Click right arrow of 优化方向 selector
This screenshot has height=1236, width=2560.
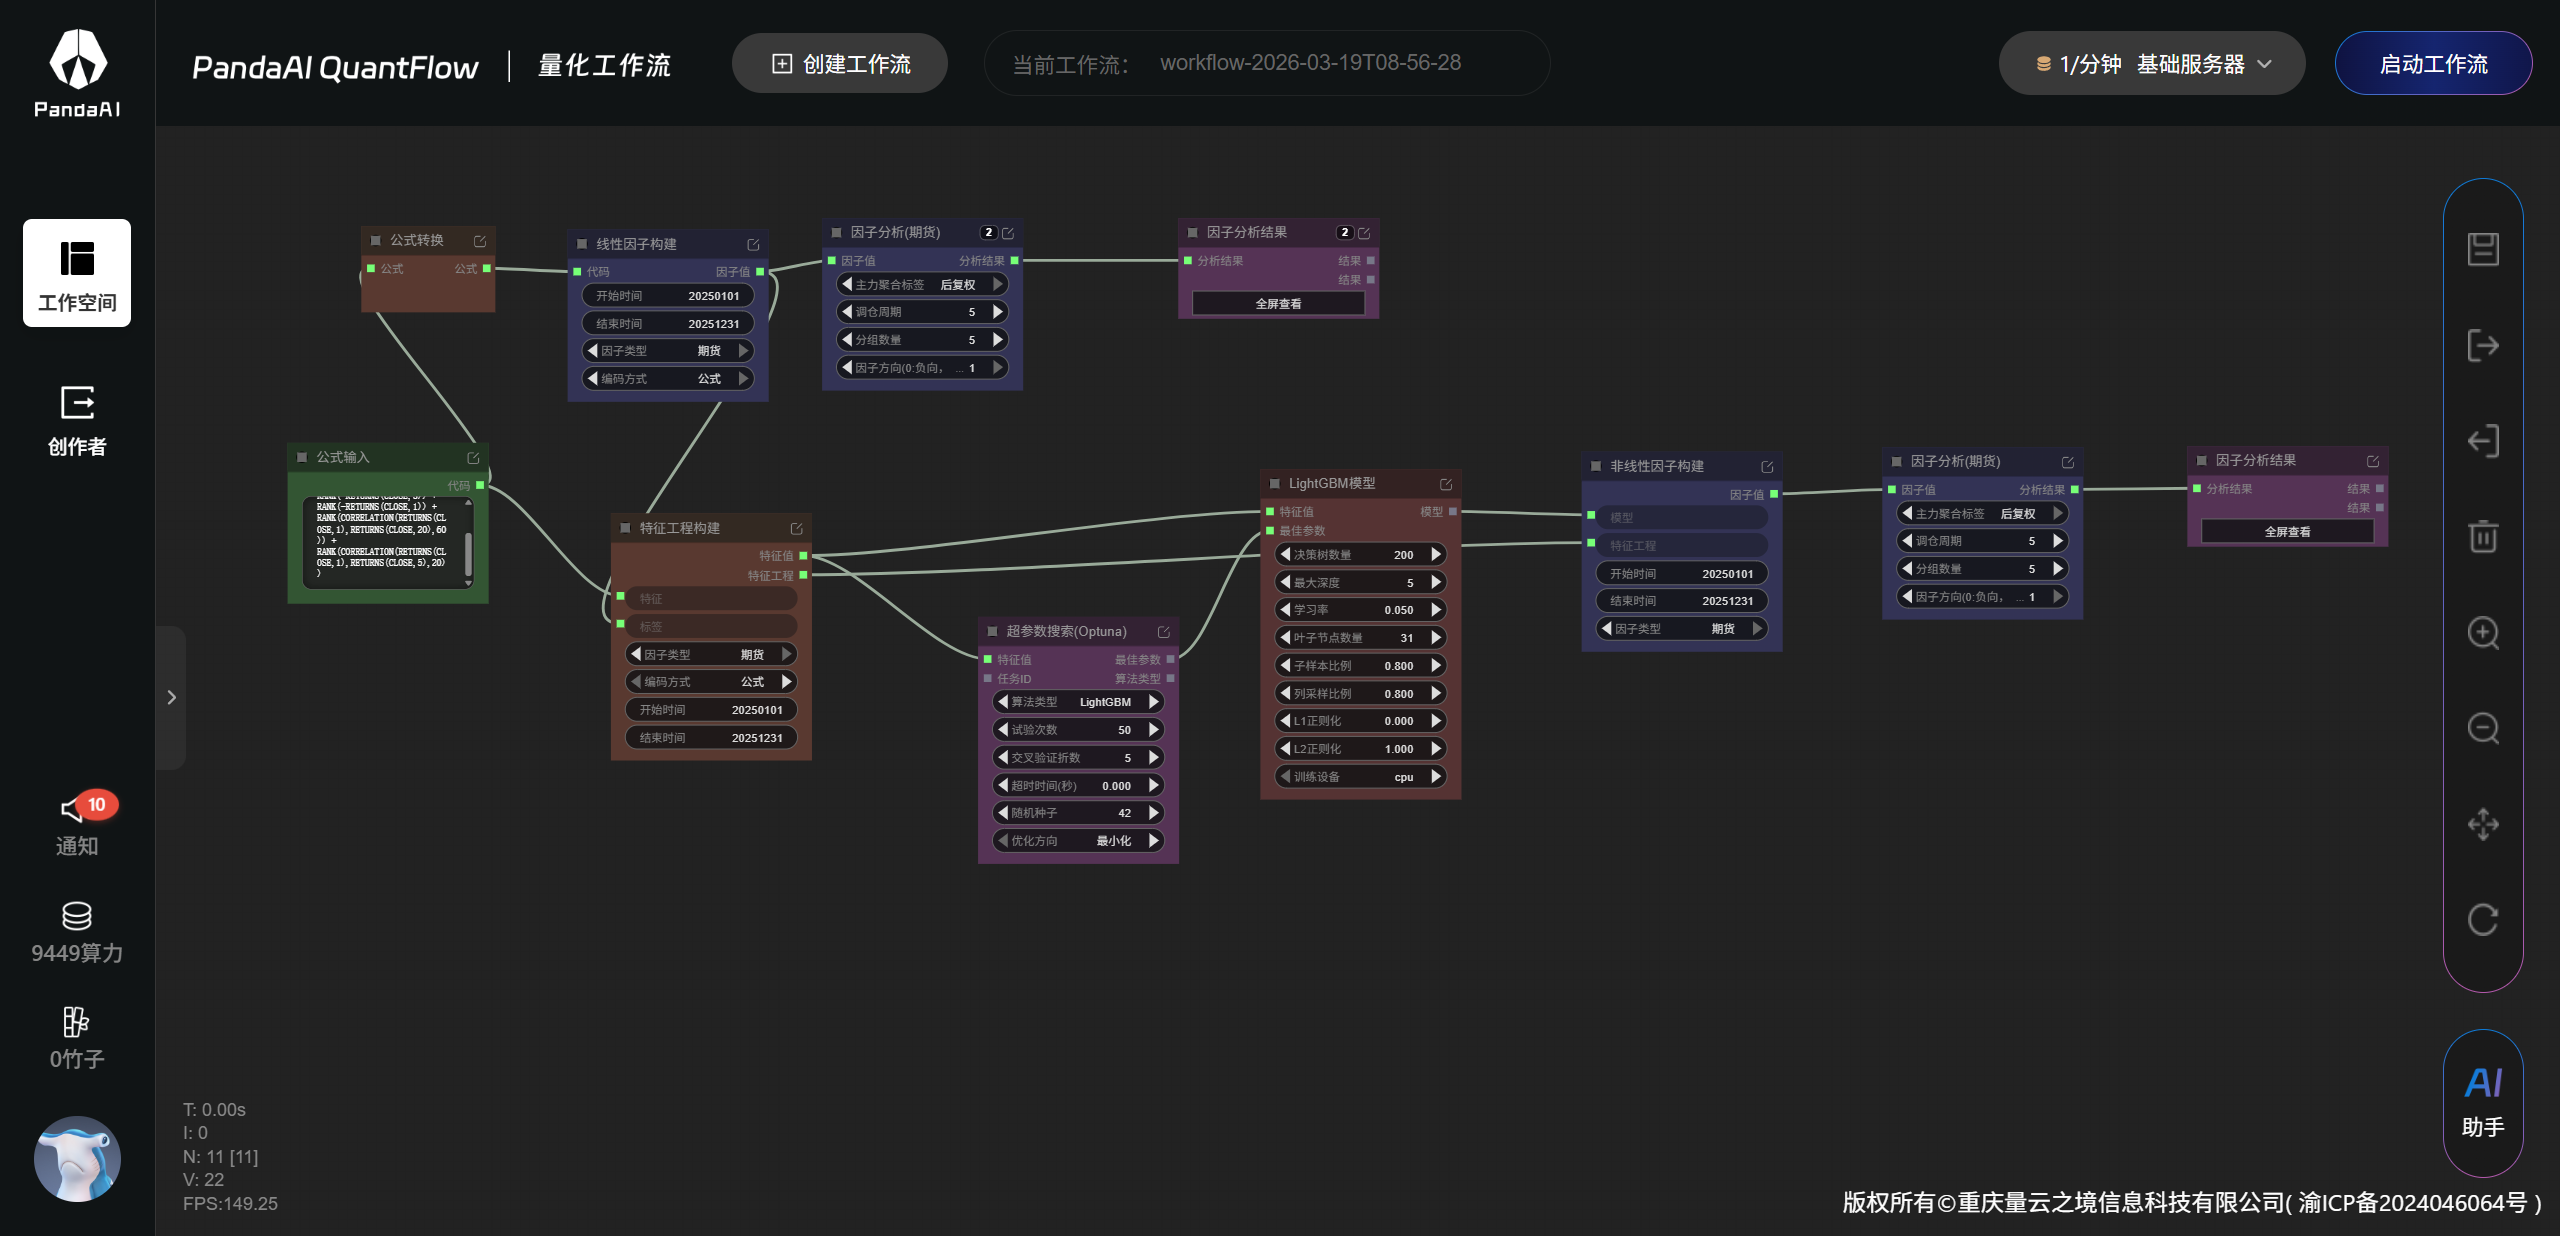click(1153, 841)
